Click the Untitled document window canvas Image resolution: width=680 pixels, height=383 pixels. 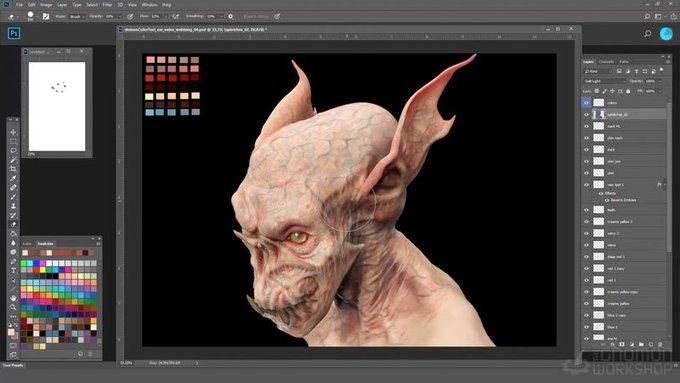coord(57,107)
